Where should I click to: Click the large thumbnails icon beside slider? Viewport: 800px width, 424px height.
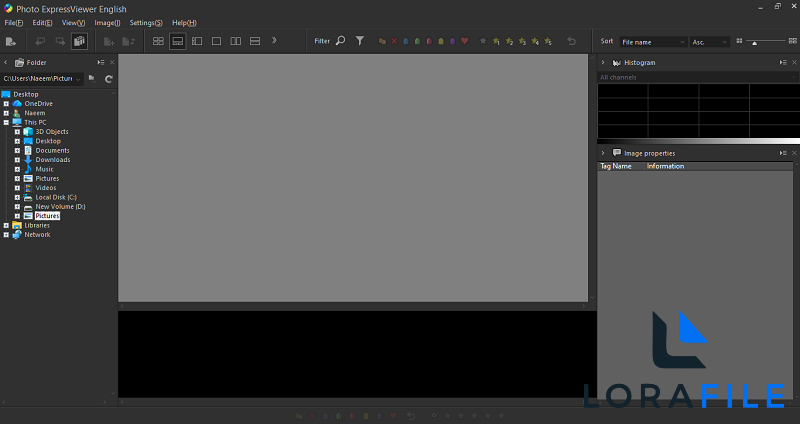point(792,41)
